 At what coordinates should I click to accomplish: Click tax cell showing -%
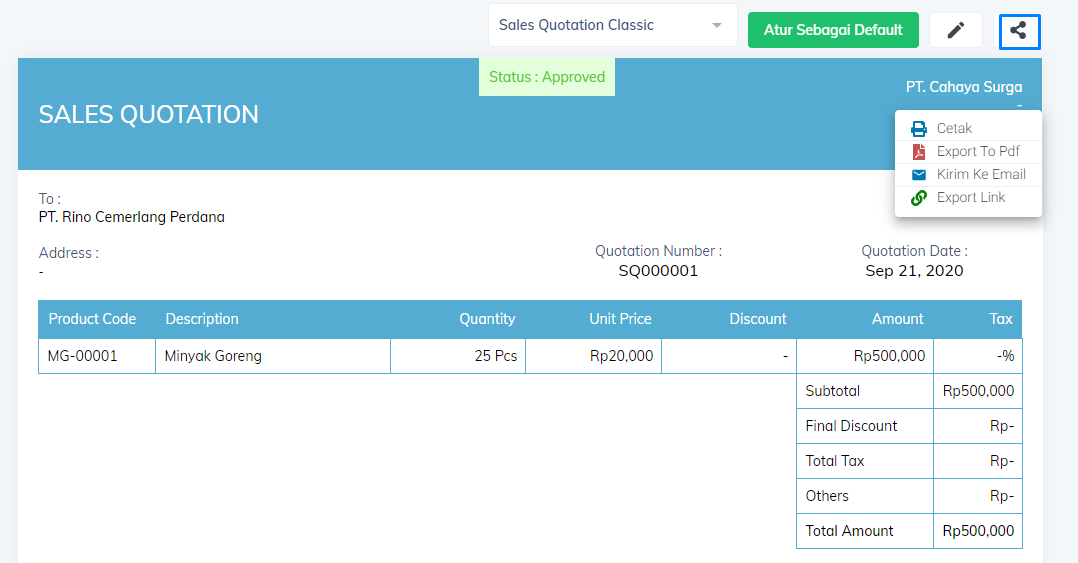[978, 356]
